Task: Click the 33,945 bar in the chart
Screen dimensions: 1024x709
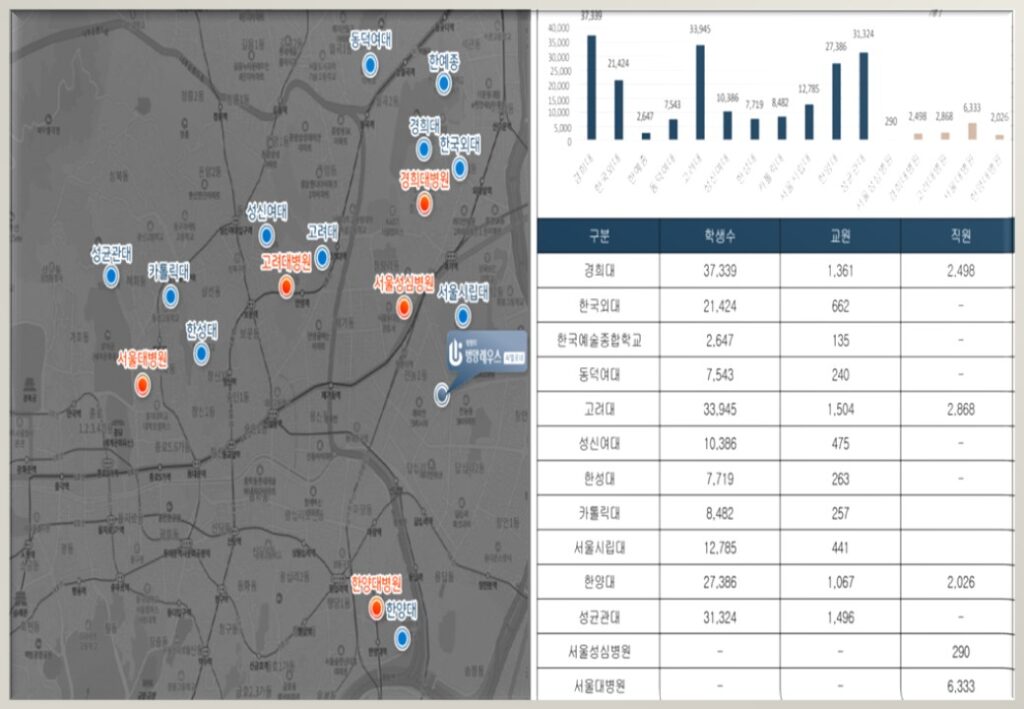Action: [700, 92]
